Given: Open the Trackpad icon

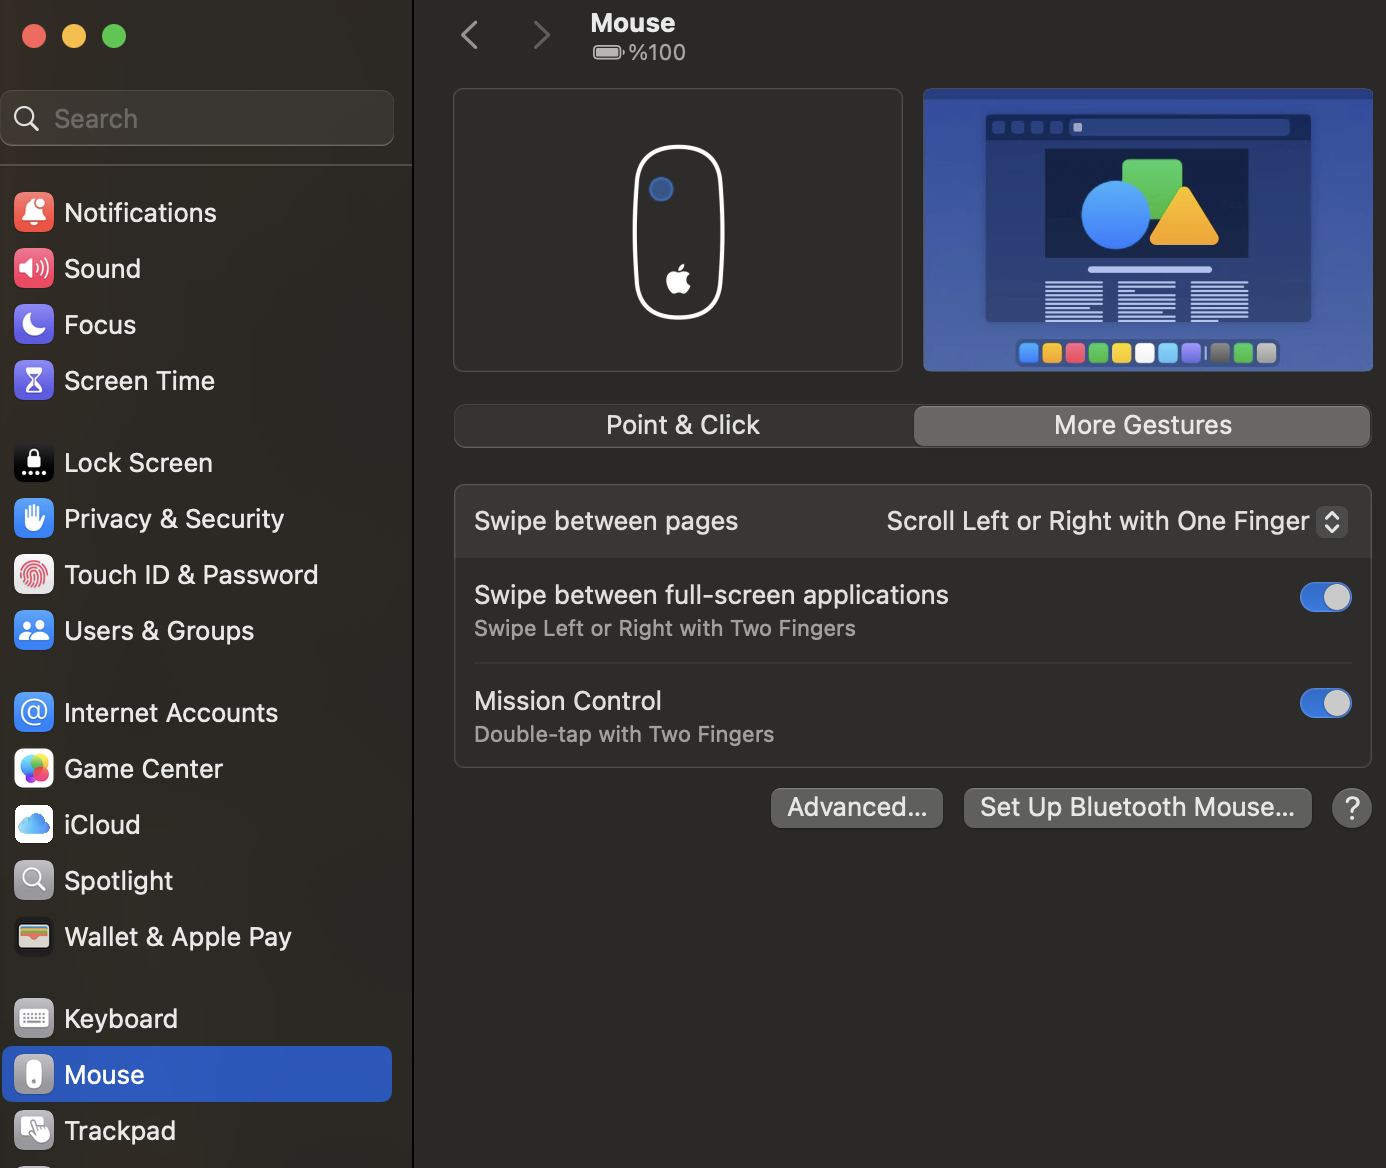Looking at the screenshot, I should [x=34, y=1130].
